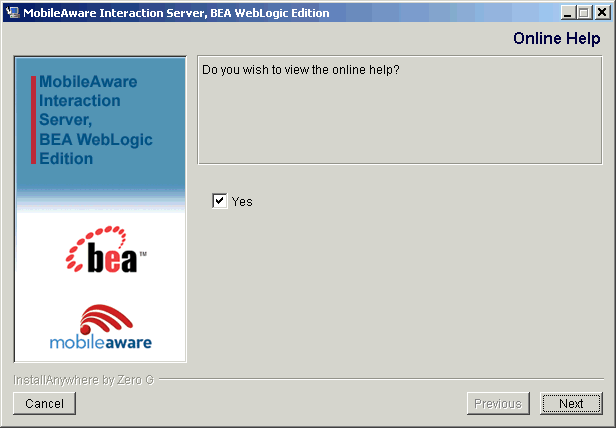Click the 'InstallAnywhere by Zero G' label

[83, 380]
